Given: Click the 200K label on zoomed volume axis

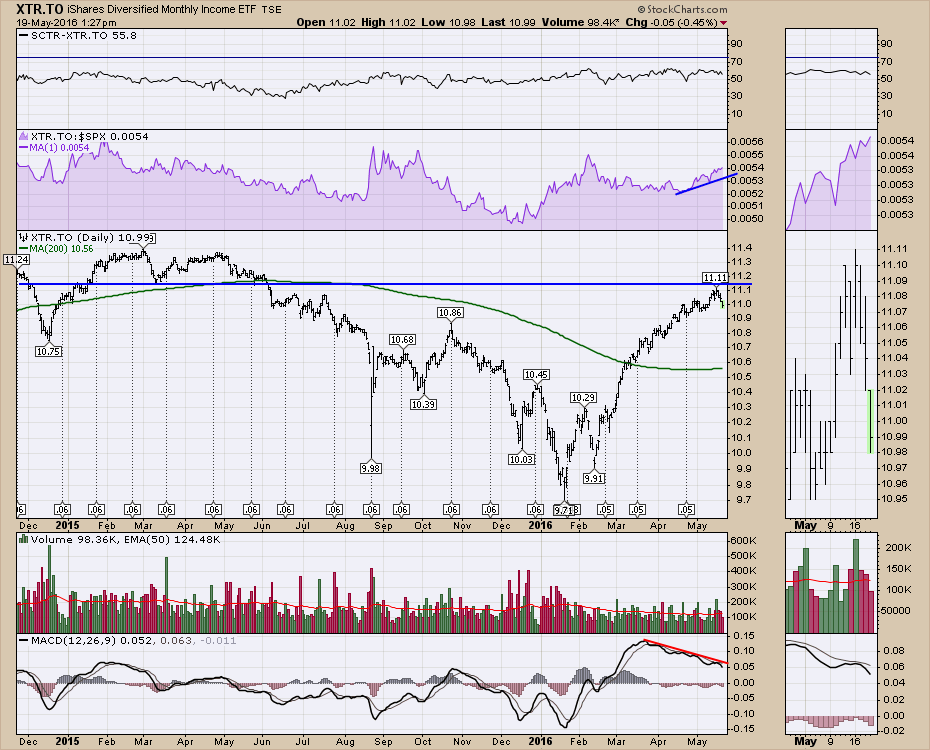Looking at the screenshot, I should [x=898, y=547].
